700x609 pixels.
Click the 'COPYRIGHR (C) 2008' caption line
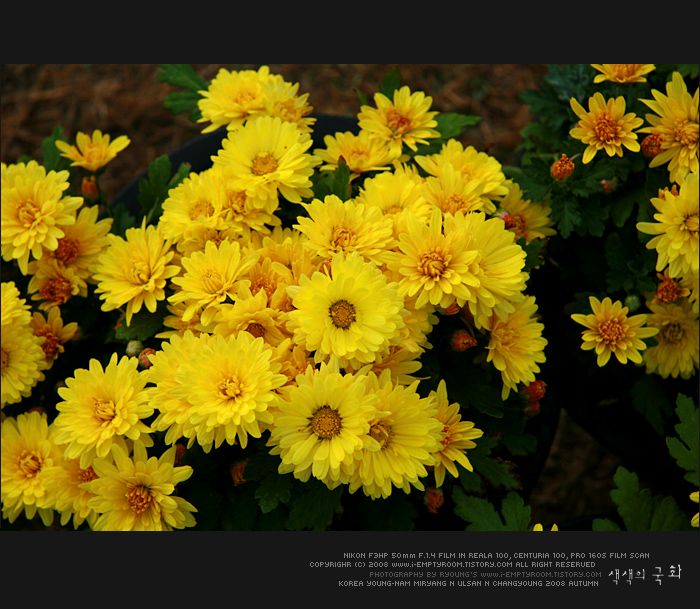pos(452,564)
